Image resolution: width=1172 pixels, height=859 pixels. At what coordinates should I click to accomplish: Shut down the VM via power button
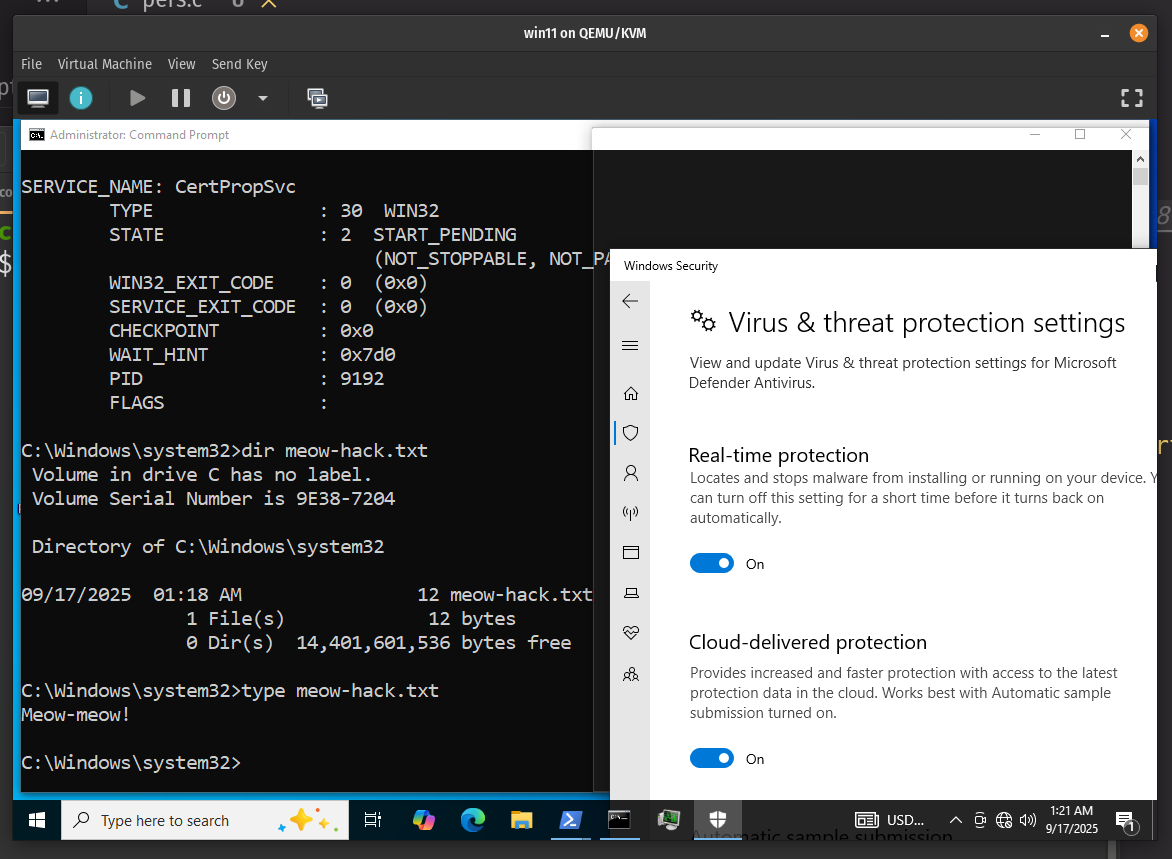click(x=223, y=98)
